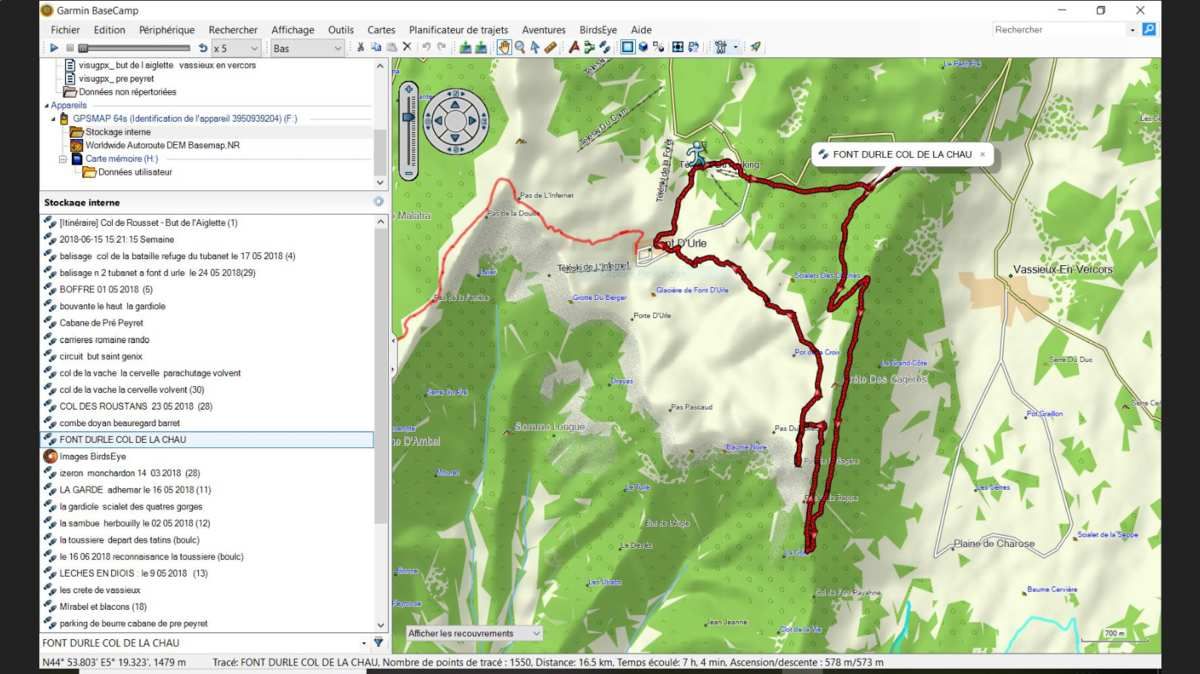Open the Bas detail level dropdown
The image size is (1200, 674).
point(307,48)
